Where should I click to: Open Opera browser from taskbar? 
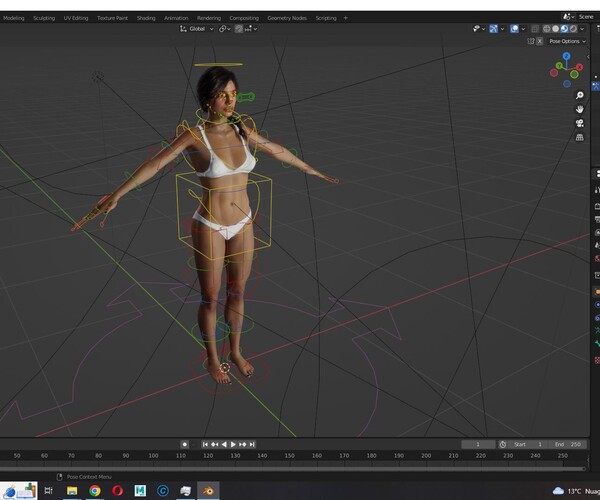pos(117,490)
